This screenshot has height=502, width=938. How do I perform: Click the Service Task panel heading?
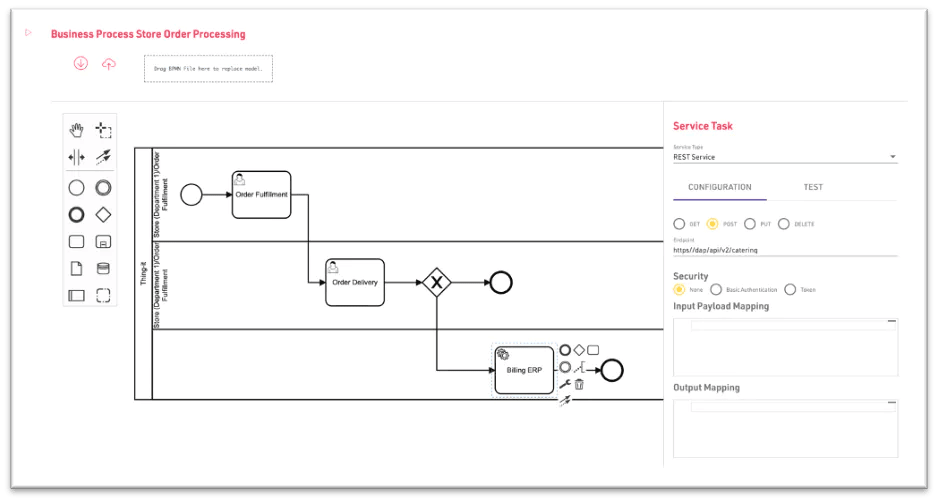702,126
